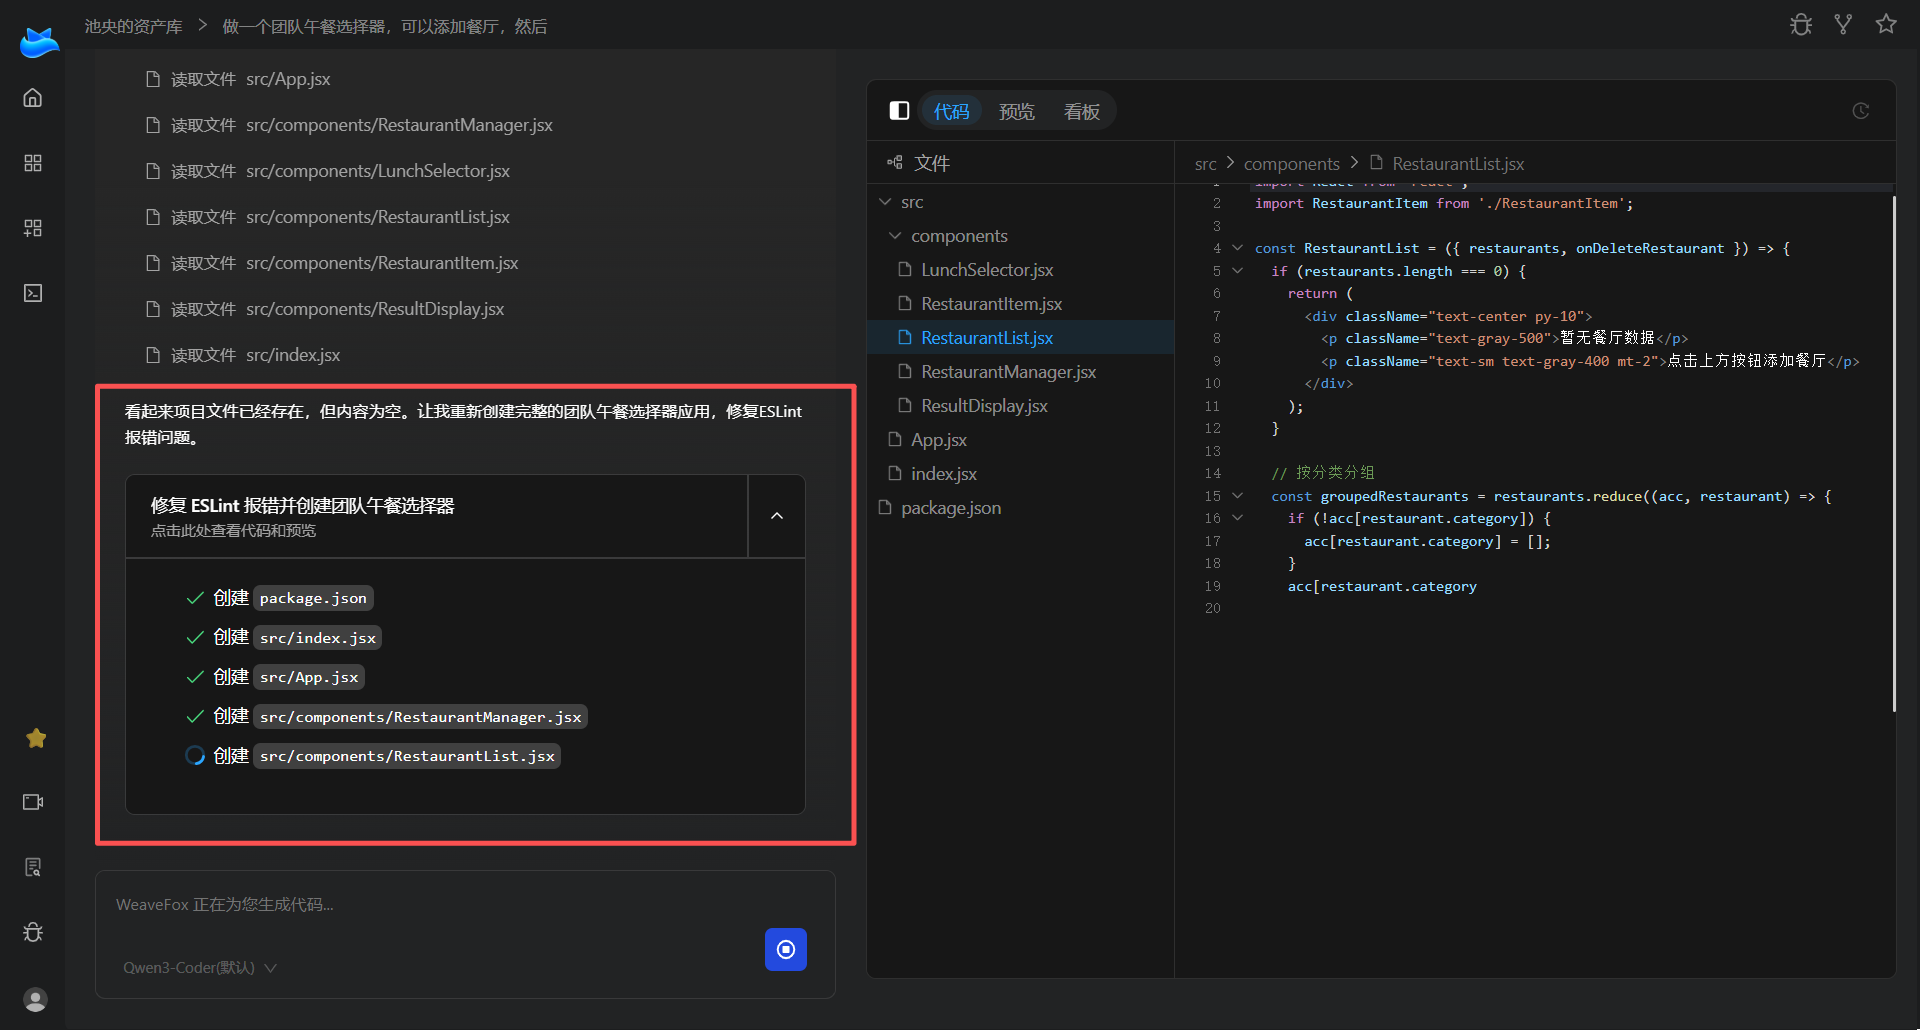Screen dimensions: 1920x1030
Task: Open the user avatar profile
Action: coord(35,999)
